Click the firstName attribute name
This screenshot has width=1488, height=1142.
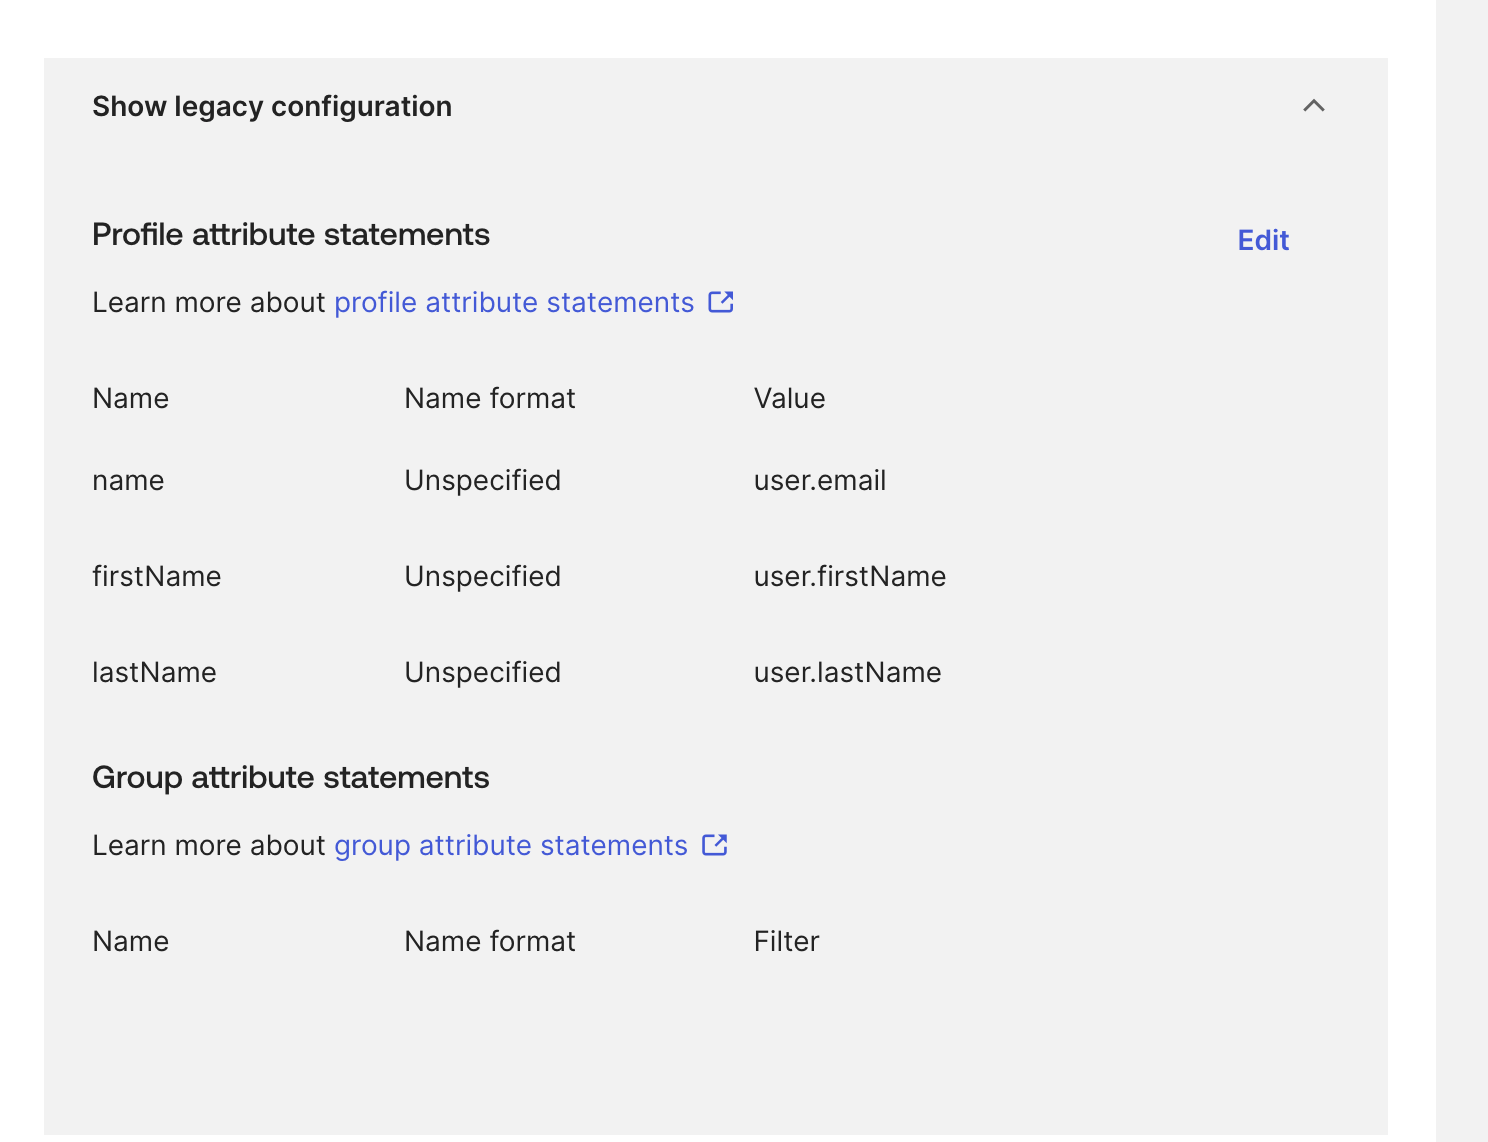[156, 576]
